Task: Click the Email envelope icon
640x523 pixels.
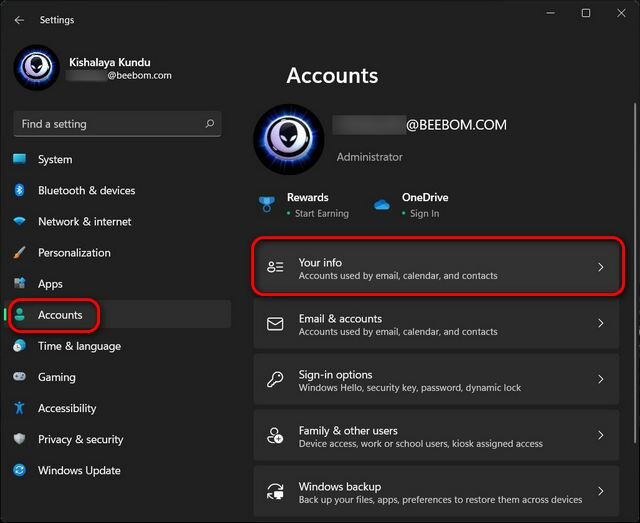Action: coord(275,323)
